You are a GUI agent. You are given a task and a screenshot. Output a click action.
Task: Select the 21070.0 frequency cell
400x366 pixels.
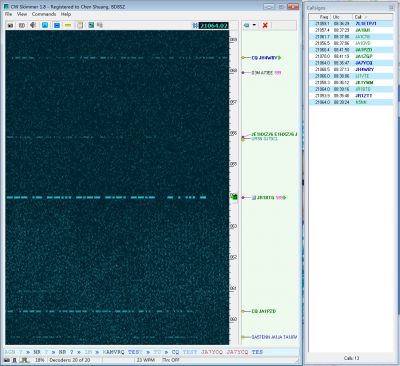(x=322, y=56)
